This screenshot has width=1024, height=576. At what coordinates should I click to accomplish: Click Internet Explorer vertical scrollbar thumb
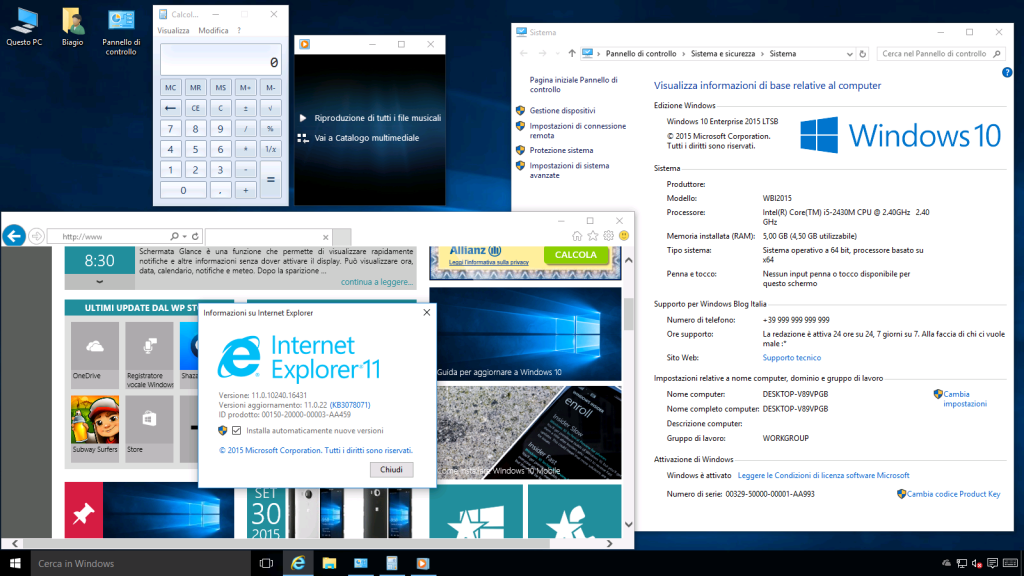[628, 313]
